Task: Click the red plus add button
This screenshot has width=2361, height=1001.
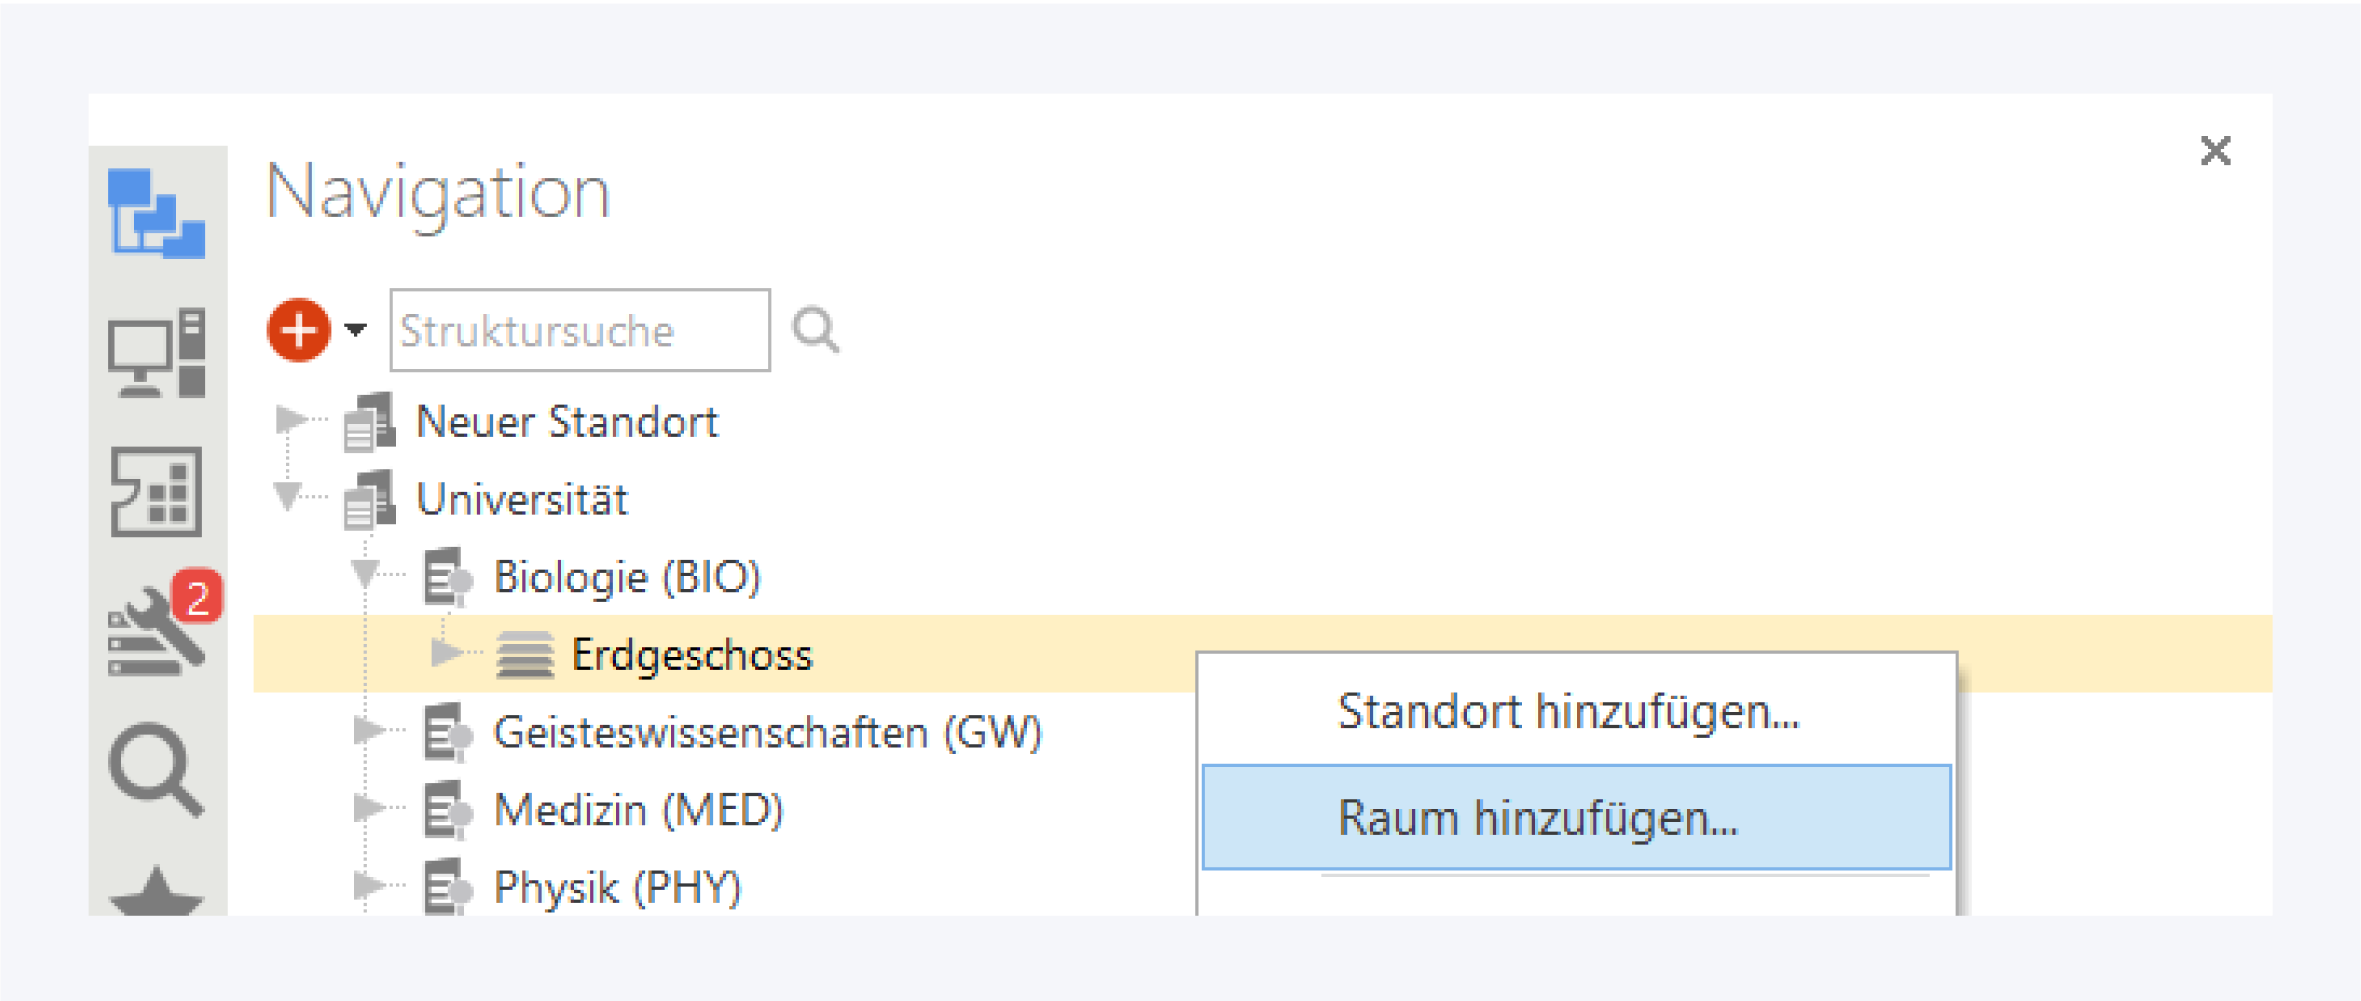Action: coord(298,330)
